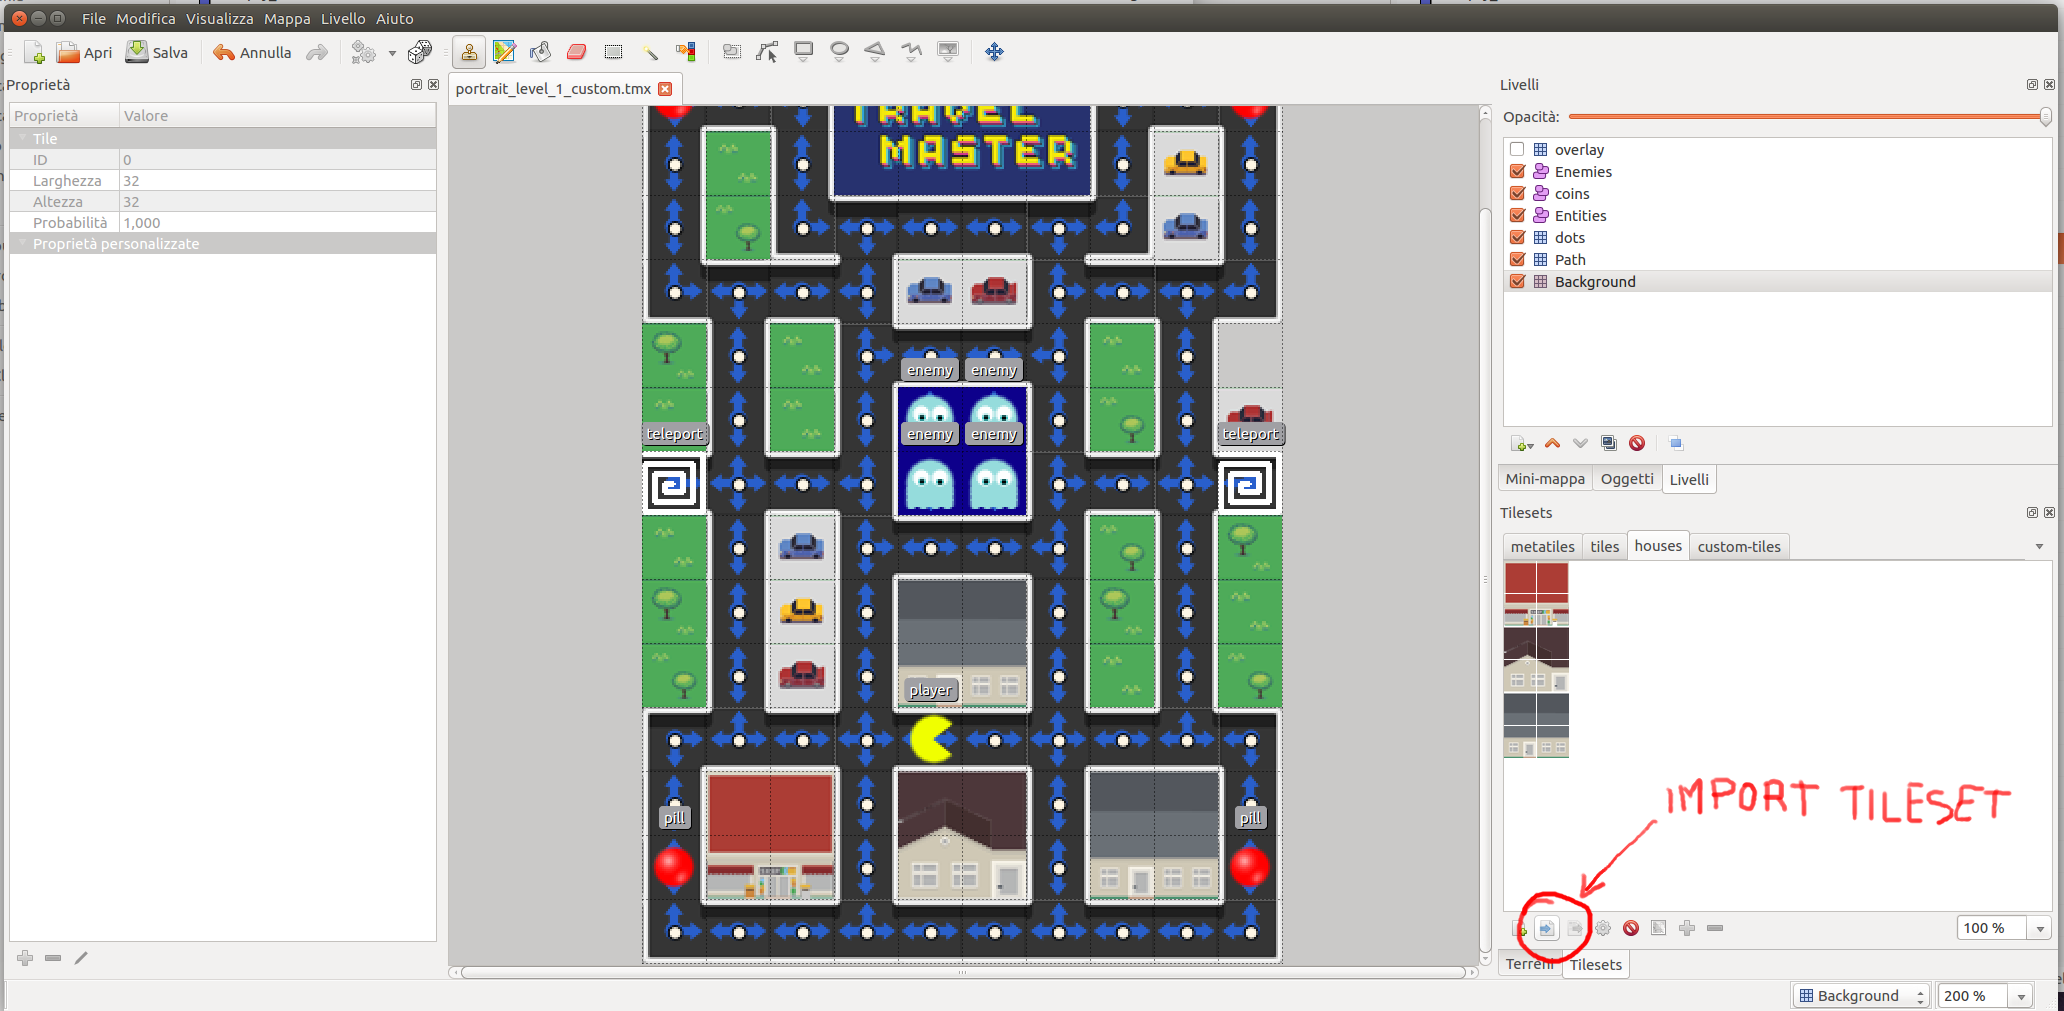Screen dimensions: 2064x1011
Task: Select the Insert Ellipse tool
Action: (x=840, y=52)
